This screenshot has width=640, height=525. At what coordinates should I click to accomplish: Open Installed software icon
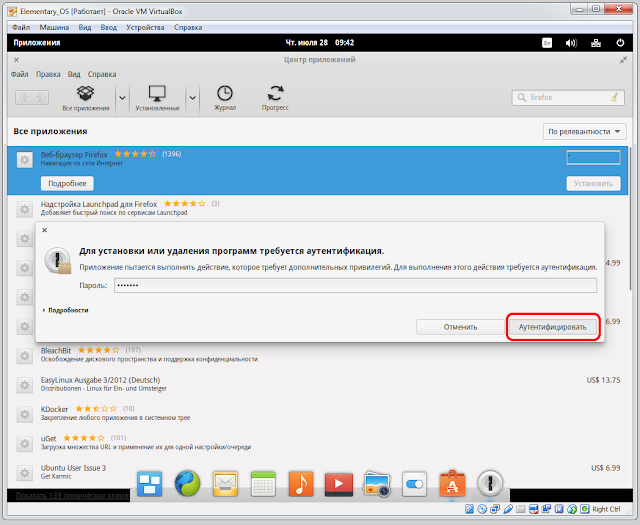pos(157,93)
